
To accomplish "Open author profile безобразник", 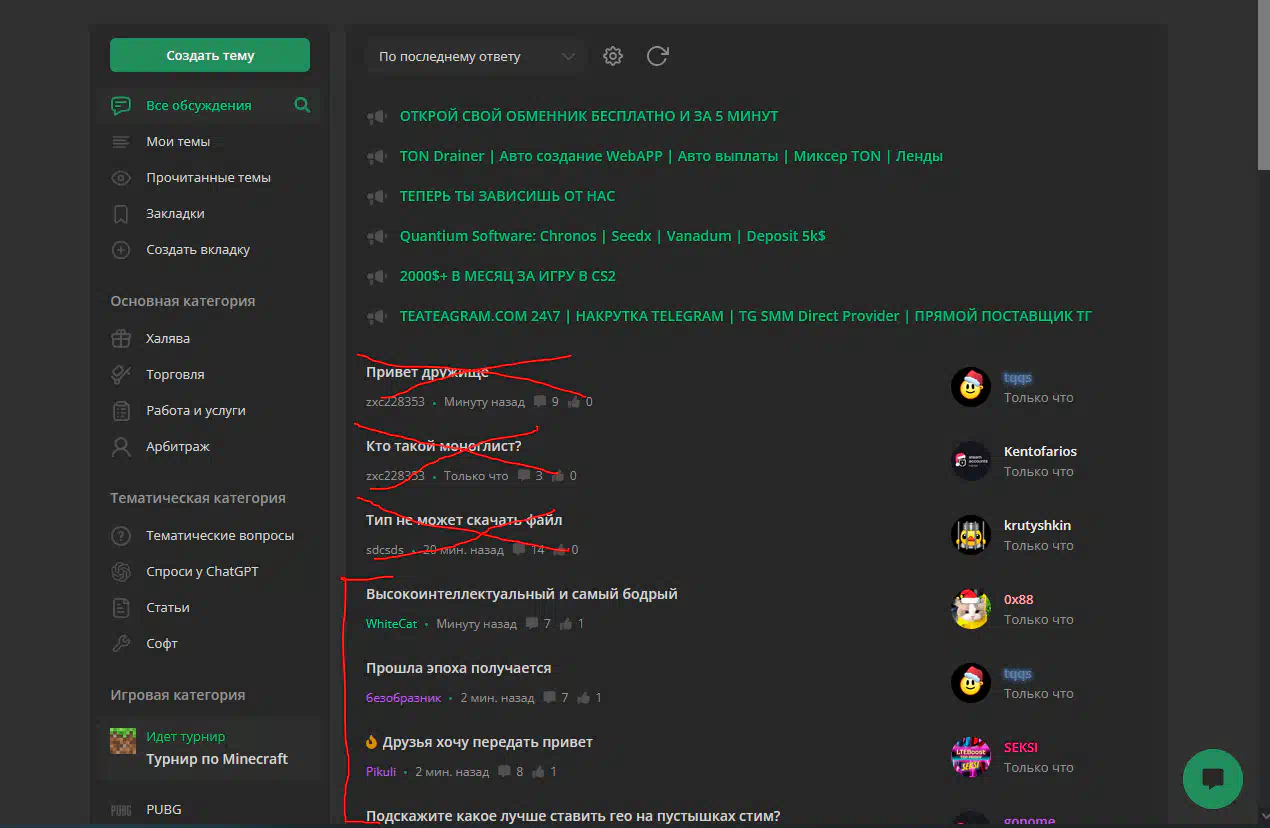I will [x=404, y=698].
